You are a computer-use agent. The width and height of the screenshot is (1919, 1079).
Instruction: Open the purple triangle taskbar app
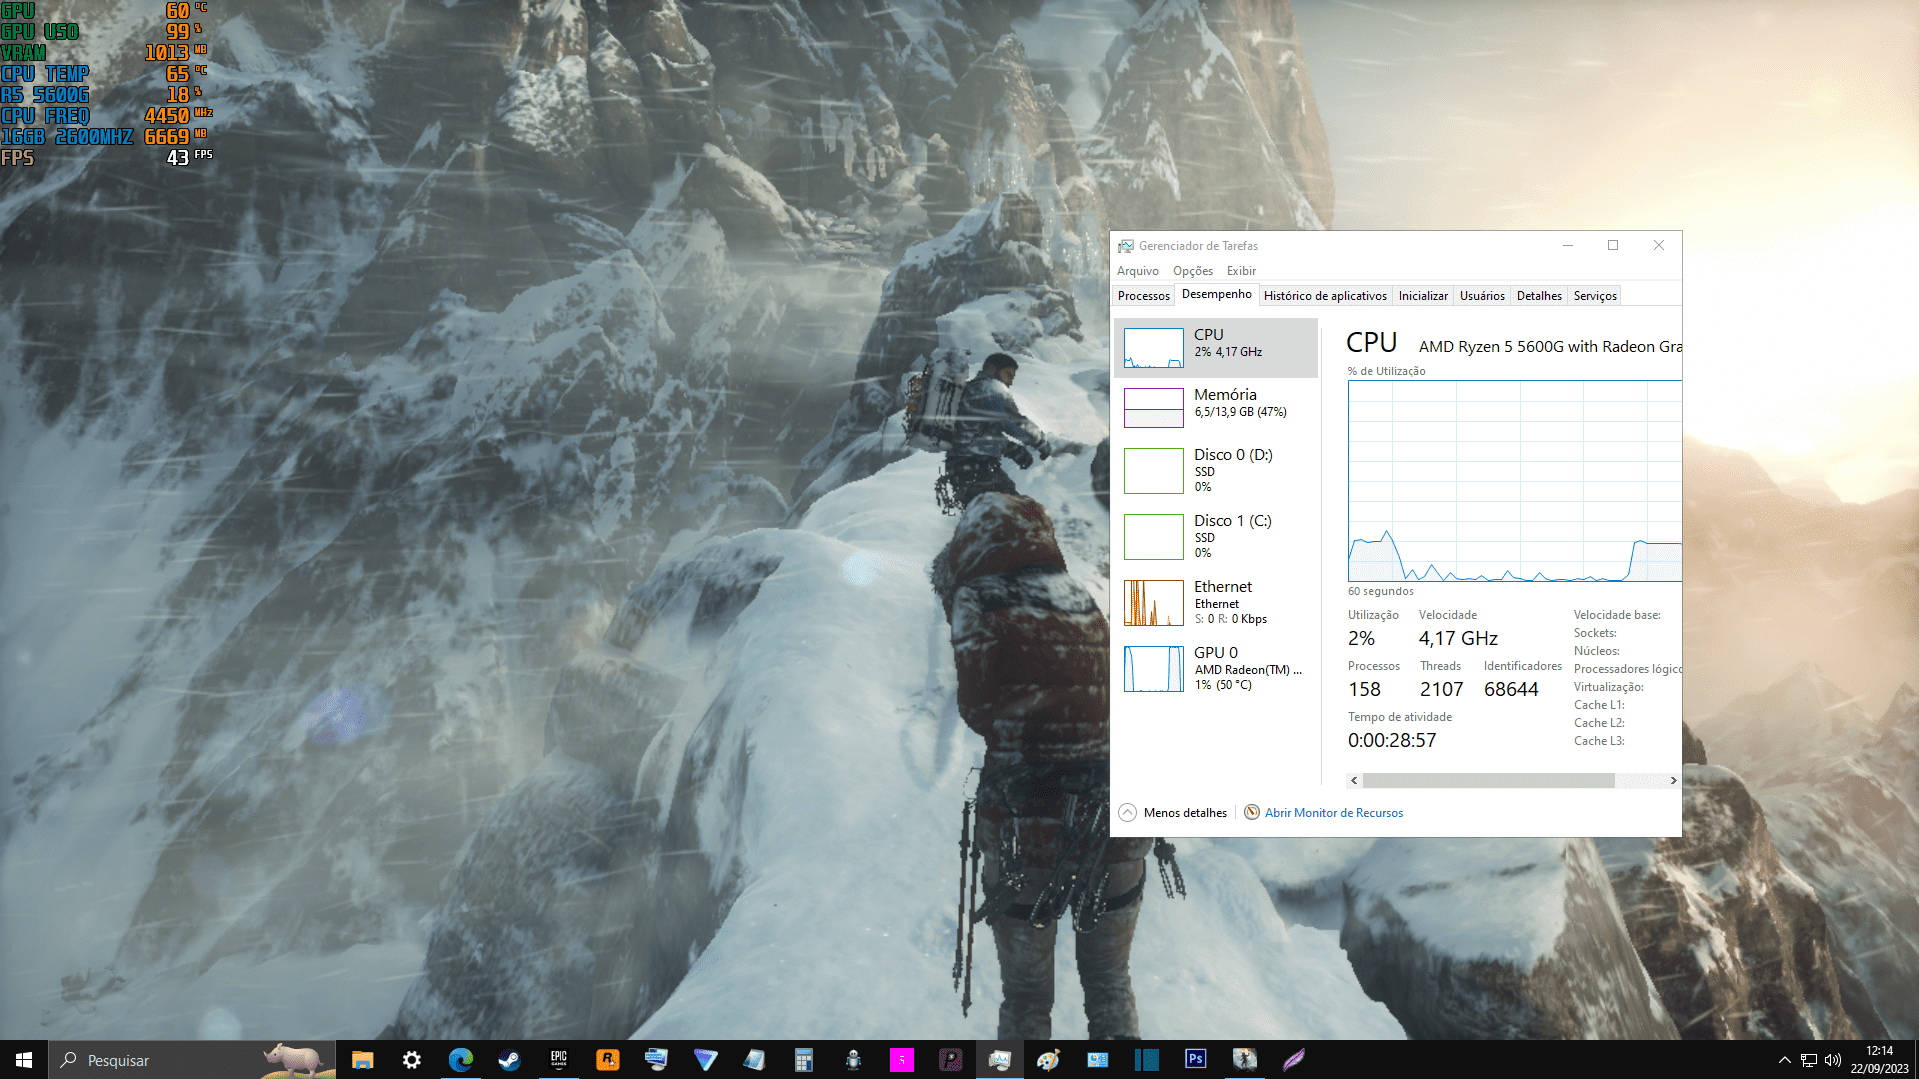click(x=705, y=1060)
